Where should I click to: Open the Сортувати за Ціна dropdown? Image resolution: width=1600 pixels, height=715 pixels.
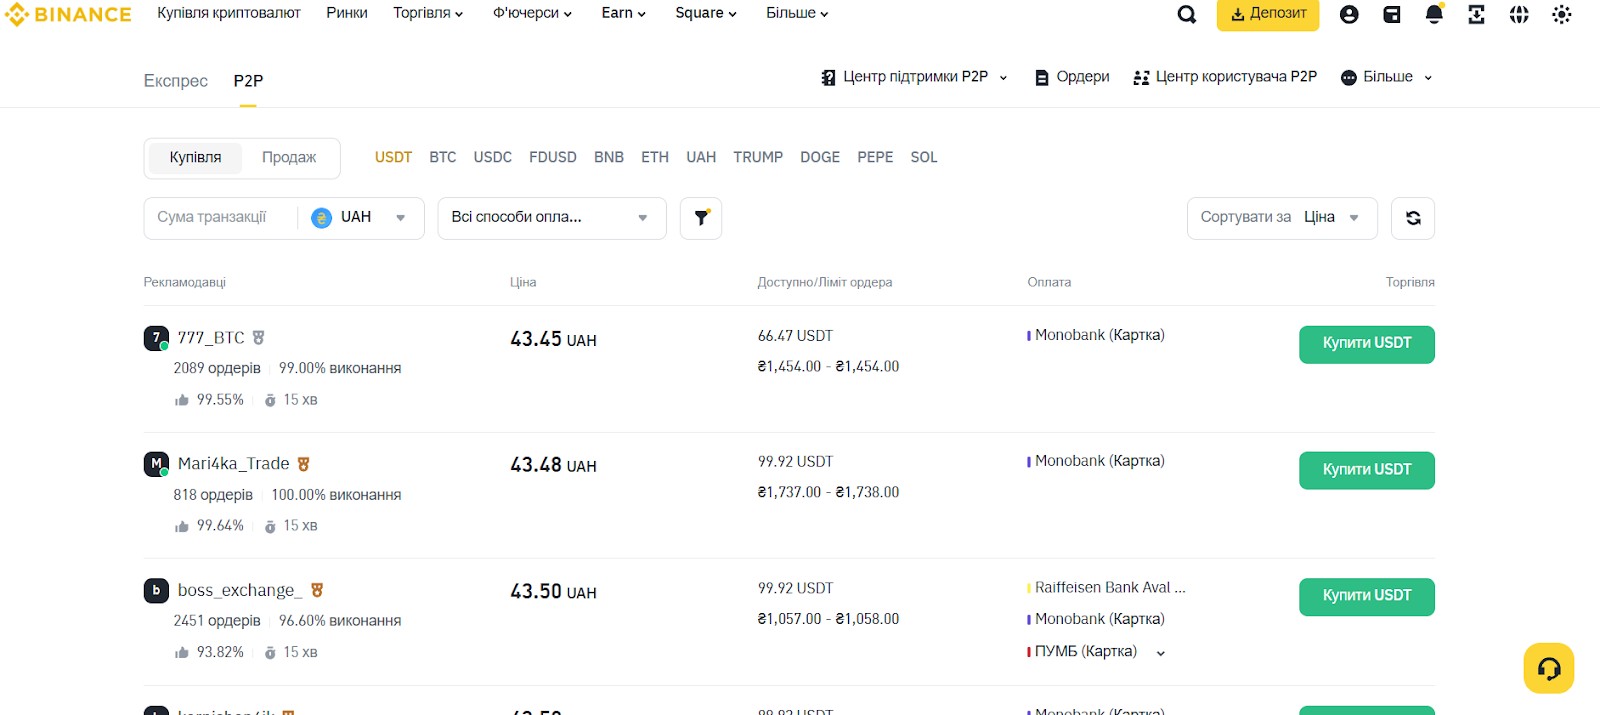point(1282,218)
